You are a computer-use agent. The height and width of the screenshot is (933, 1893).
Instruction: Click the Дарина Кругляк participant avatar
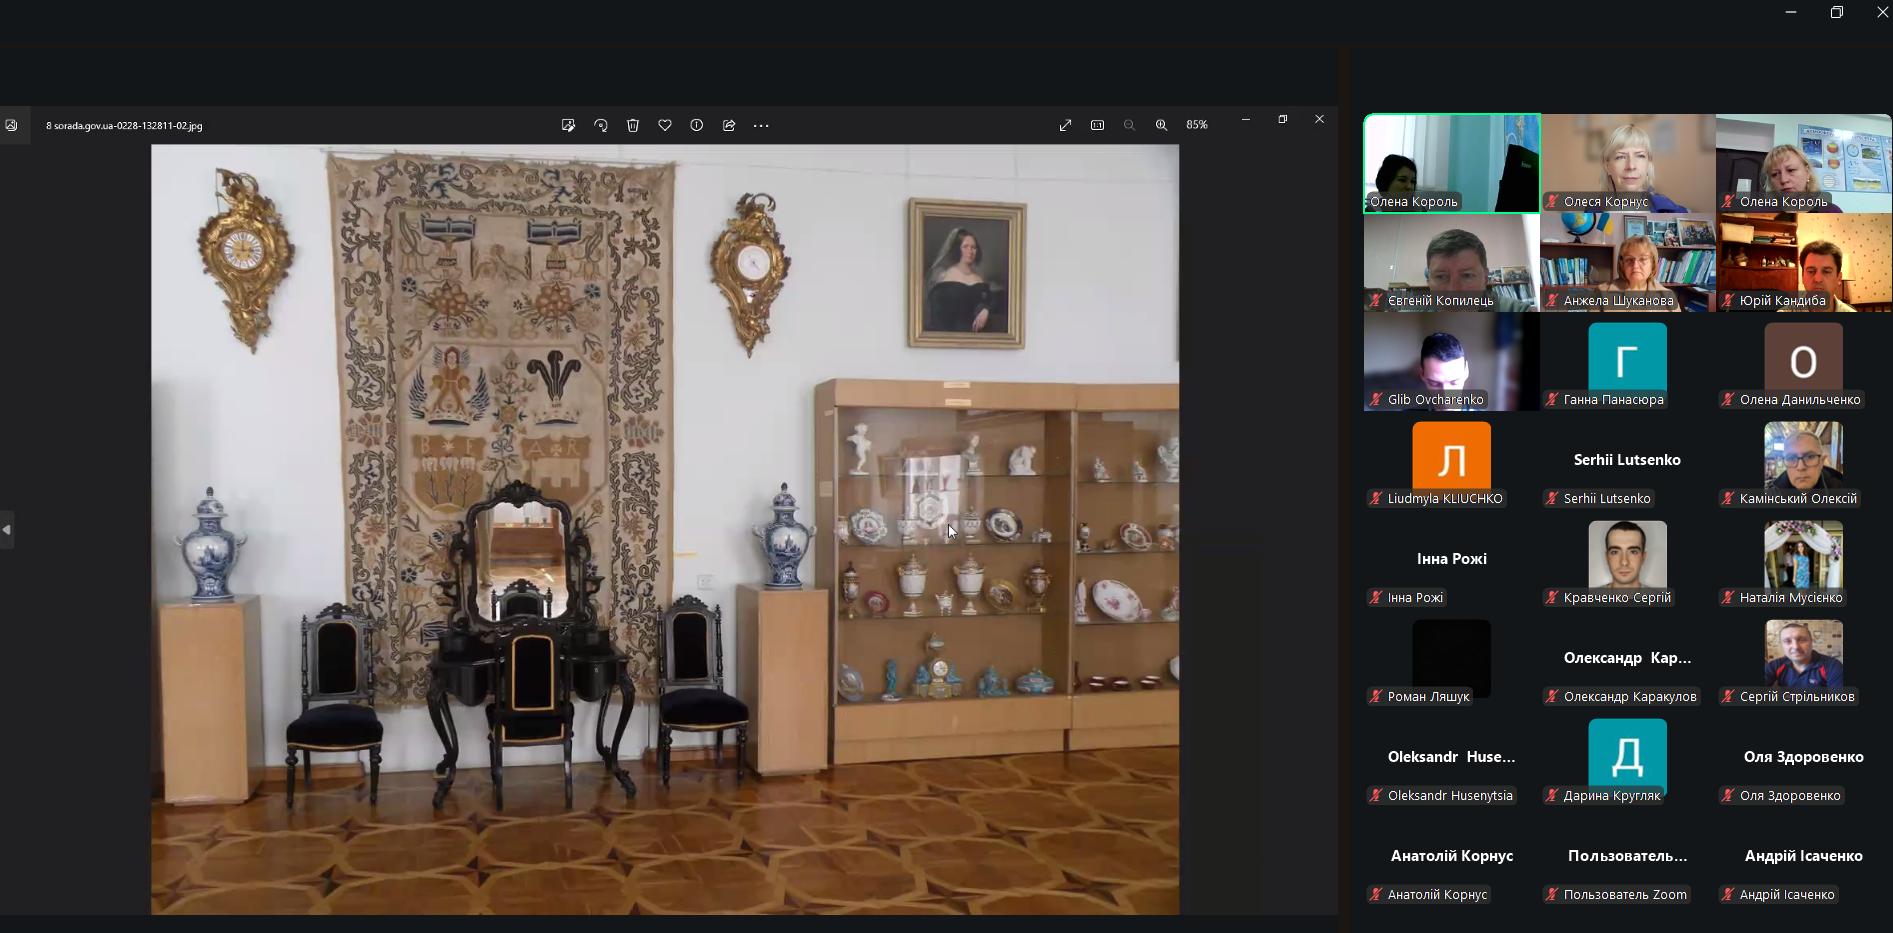[1627, 756]
